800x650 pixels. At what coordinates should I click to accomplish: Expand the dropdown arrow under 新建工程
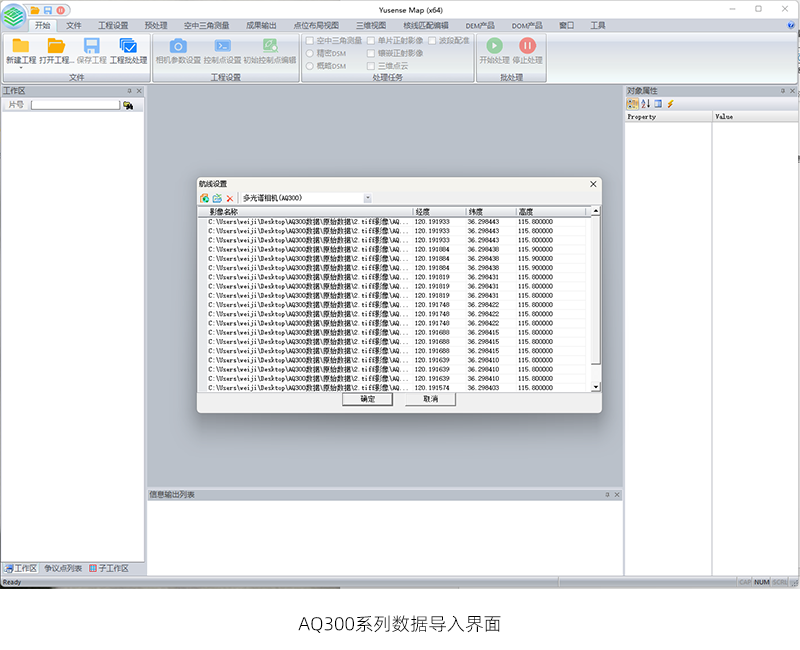pos(20,68)
